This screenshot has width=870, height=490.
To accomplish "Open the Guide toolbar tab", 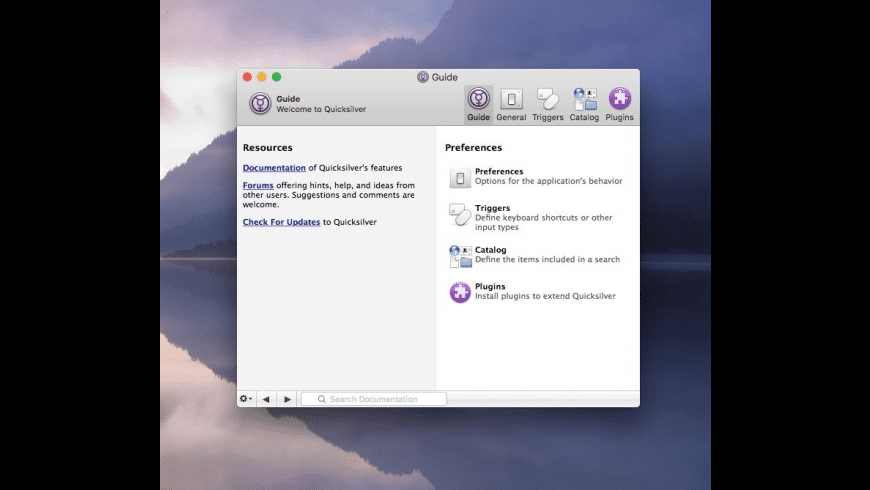I will click(478, 104).
